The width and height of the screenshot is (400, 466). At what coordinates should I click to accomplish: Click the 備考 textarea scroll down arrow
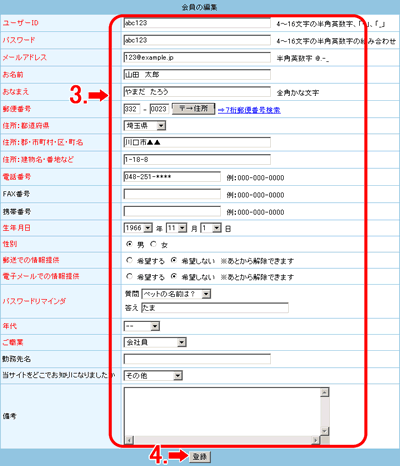click(x=325, y=431)
